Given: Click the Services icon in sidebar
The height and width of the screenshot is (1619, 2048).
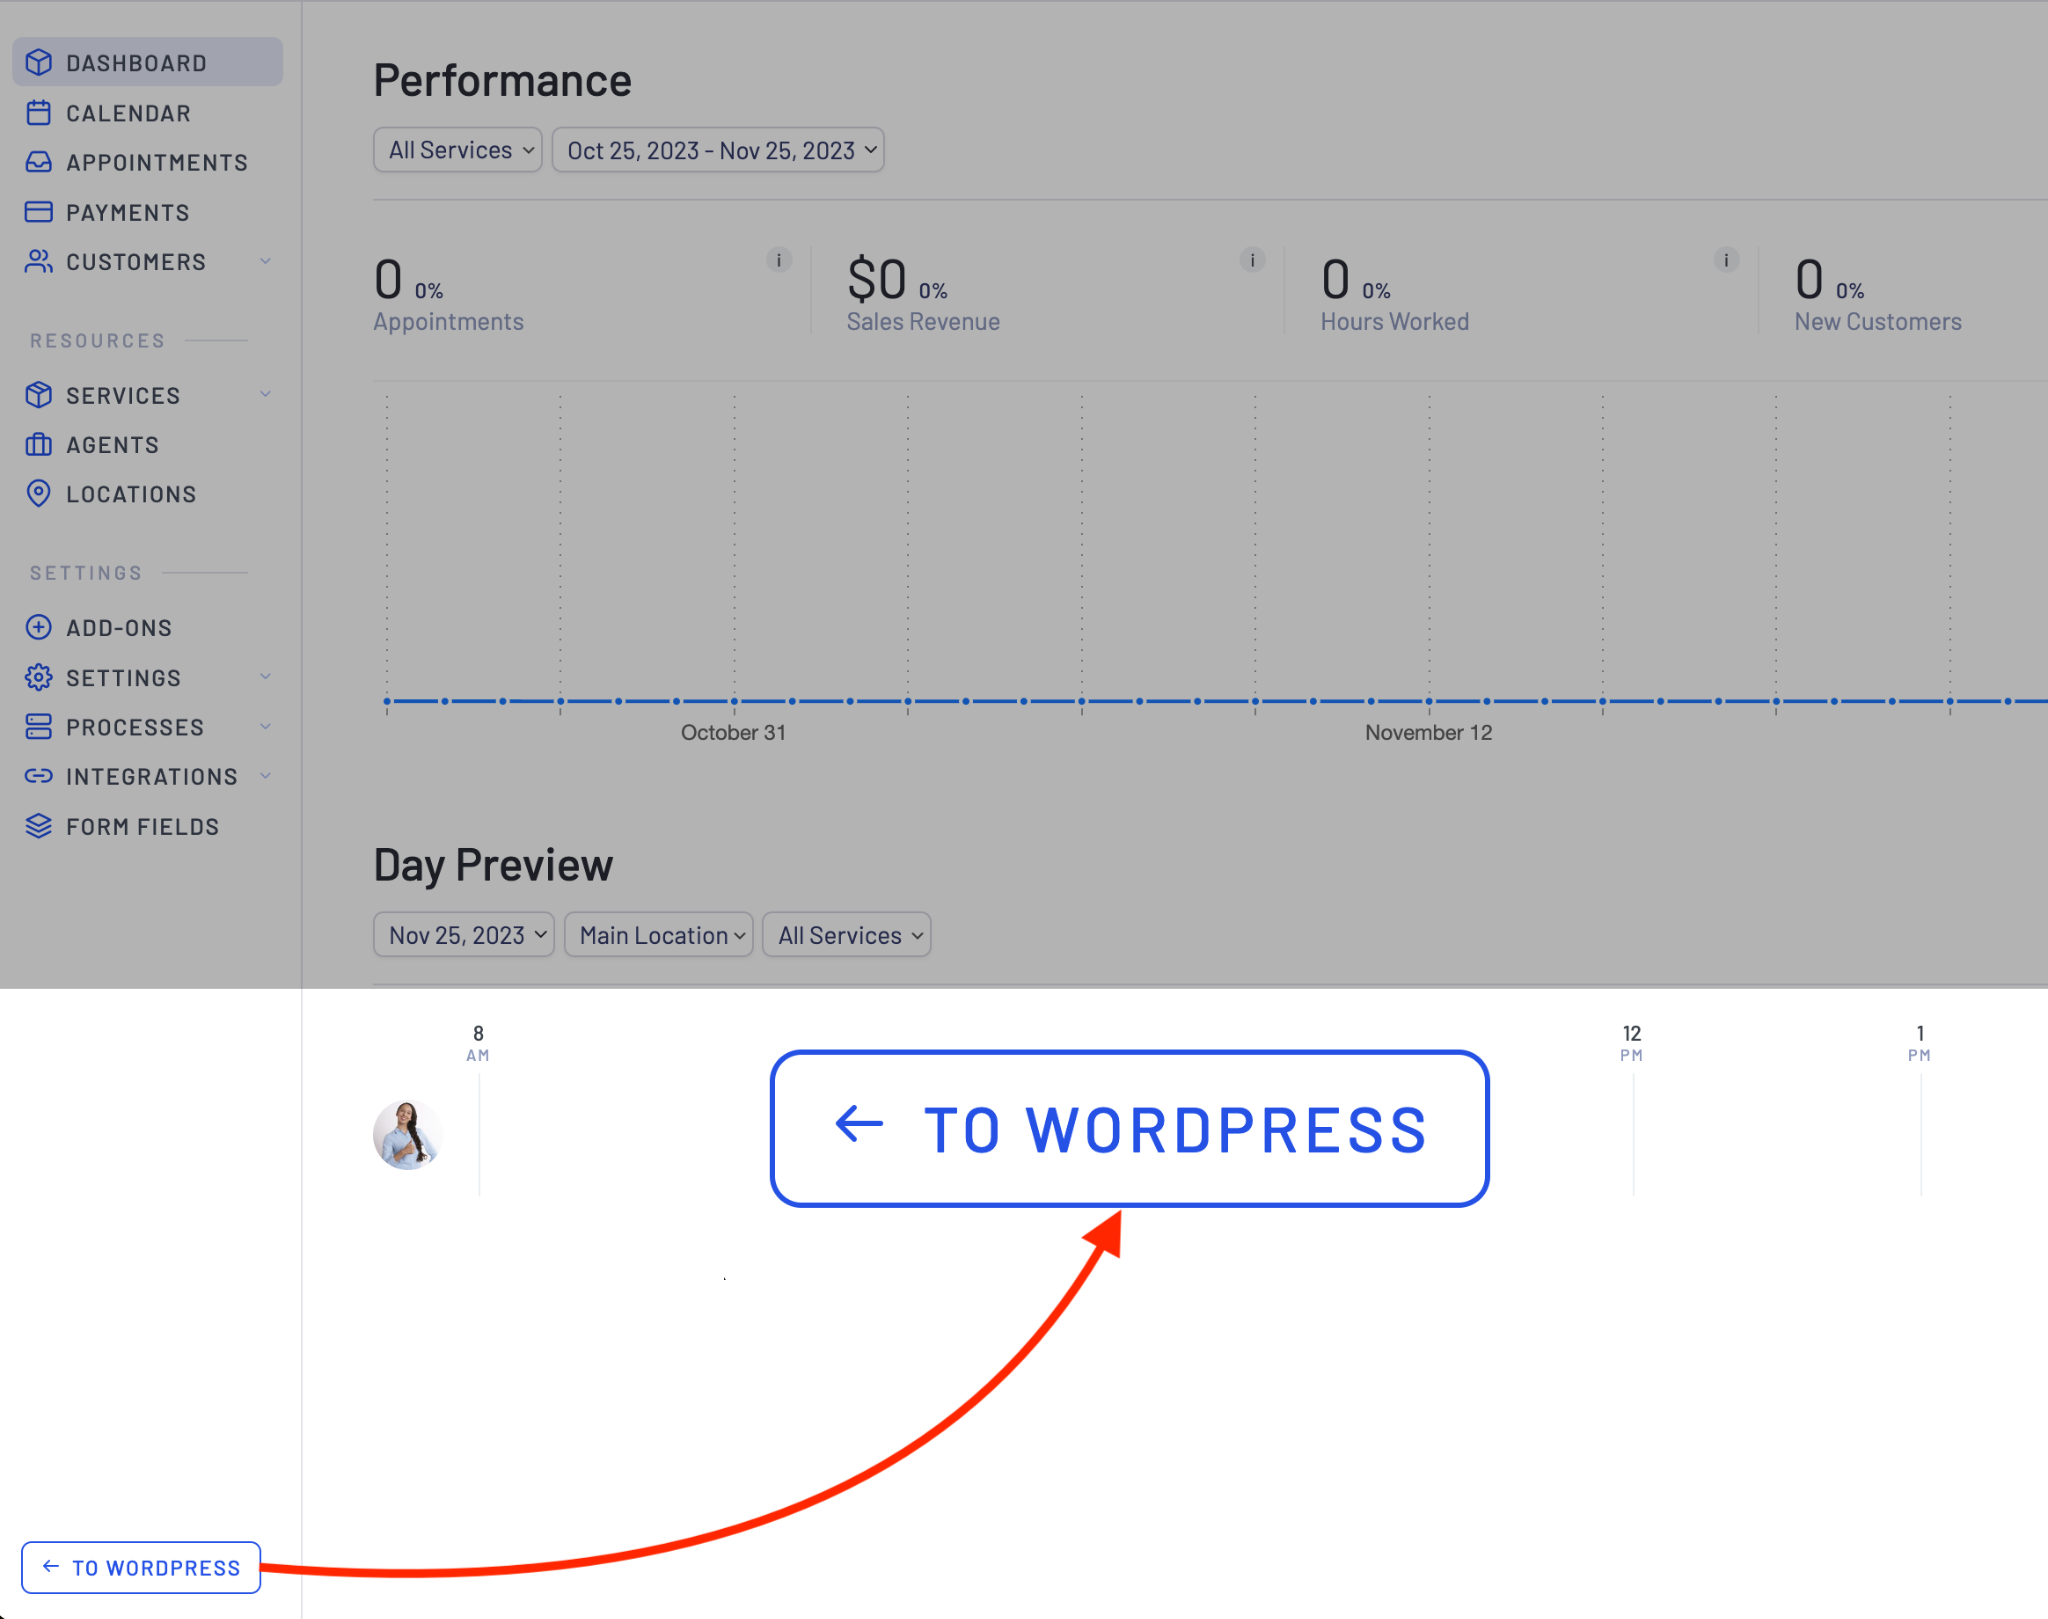Looking at the screenshot, I should coord(38,394).
